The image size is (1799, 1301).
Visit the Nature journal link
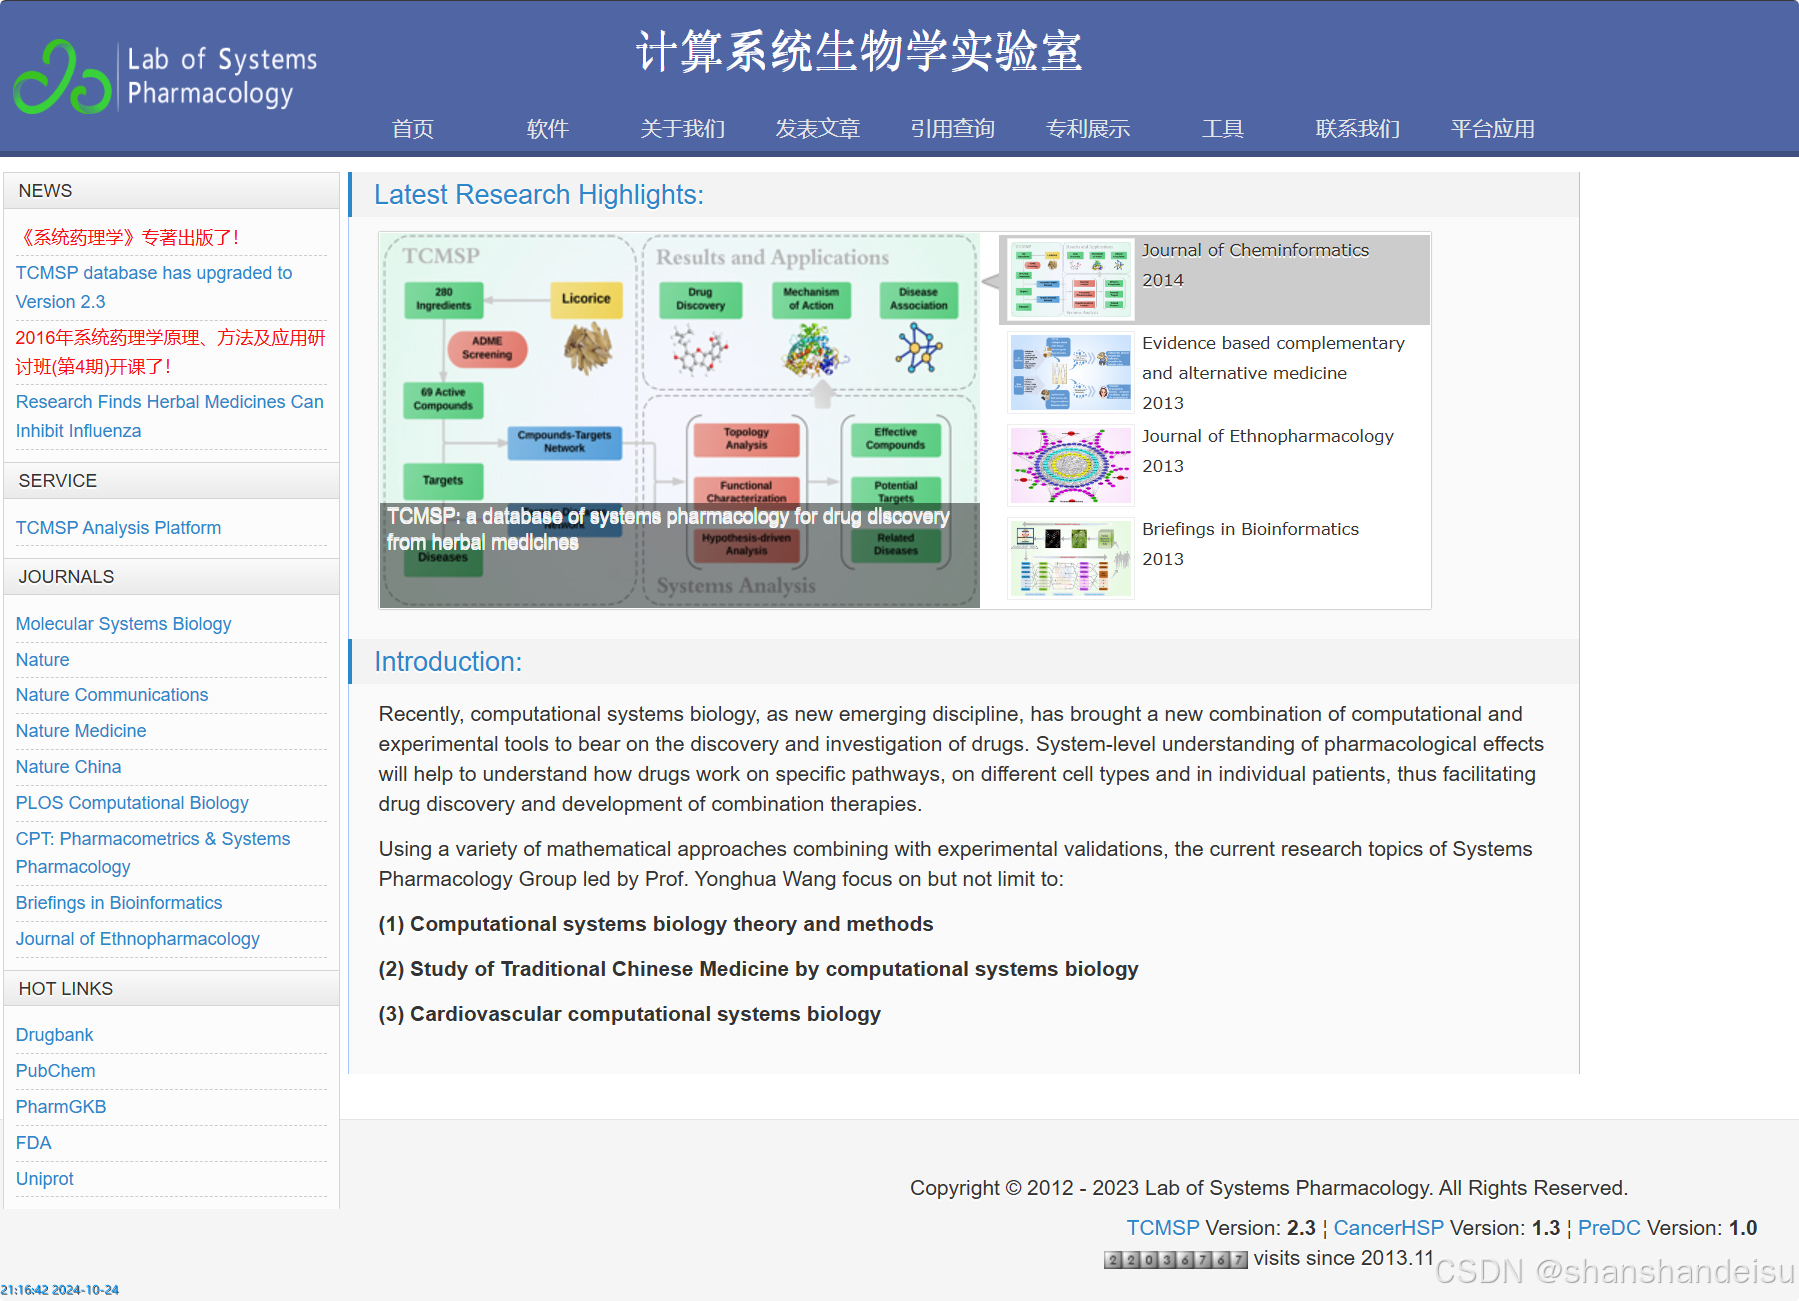click(42, 660)
